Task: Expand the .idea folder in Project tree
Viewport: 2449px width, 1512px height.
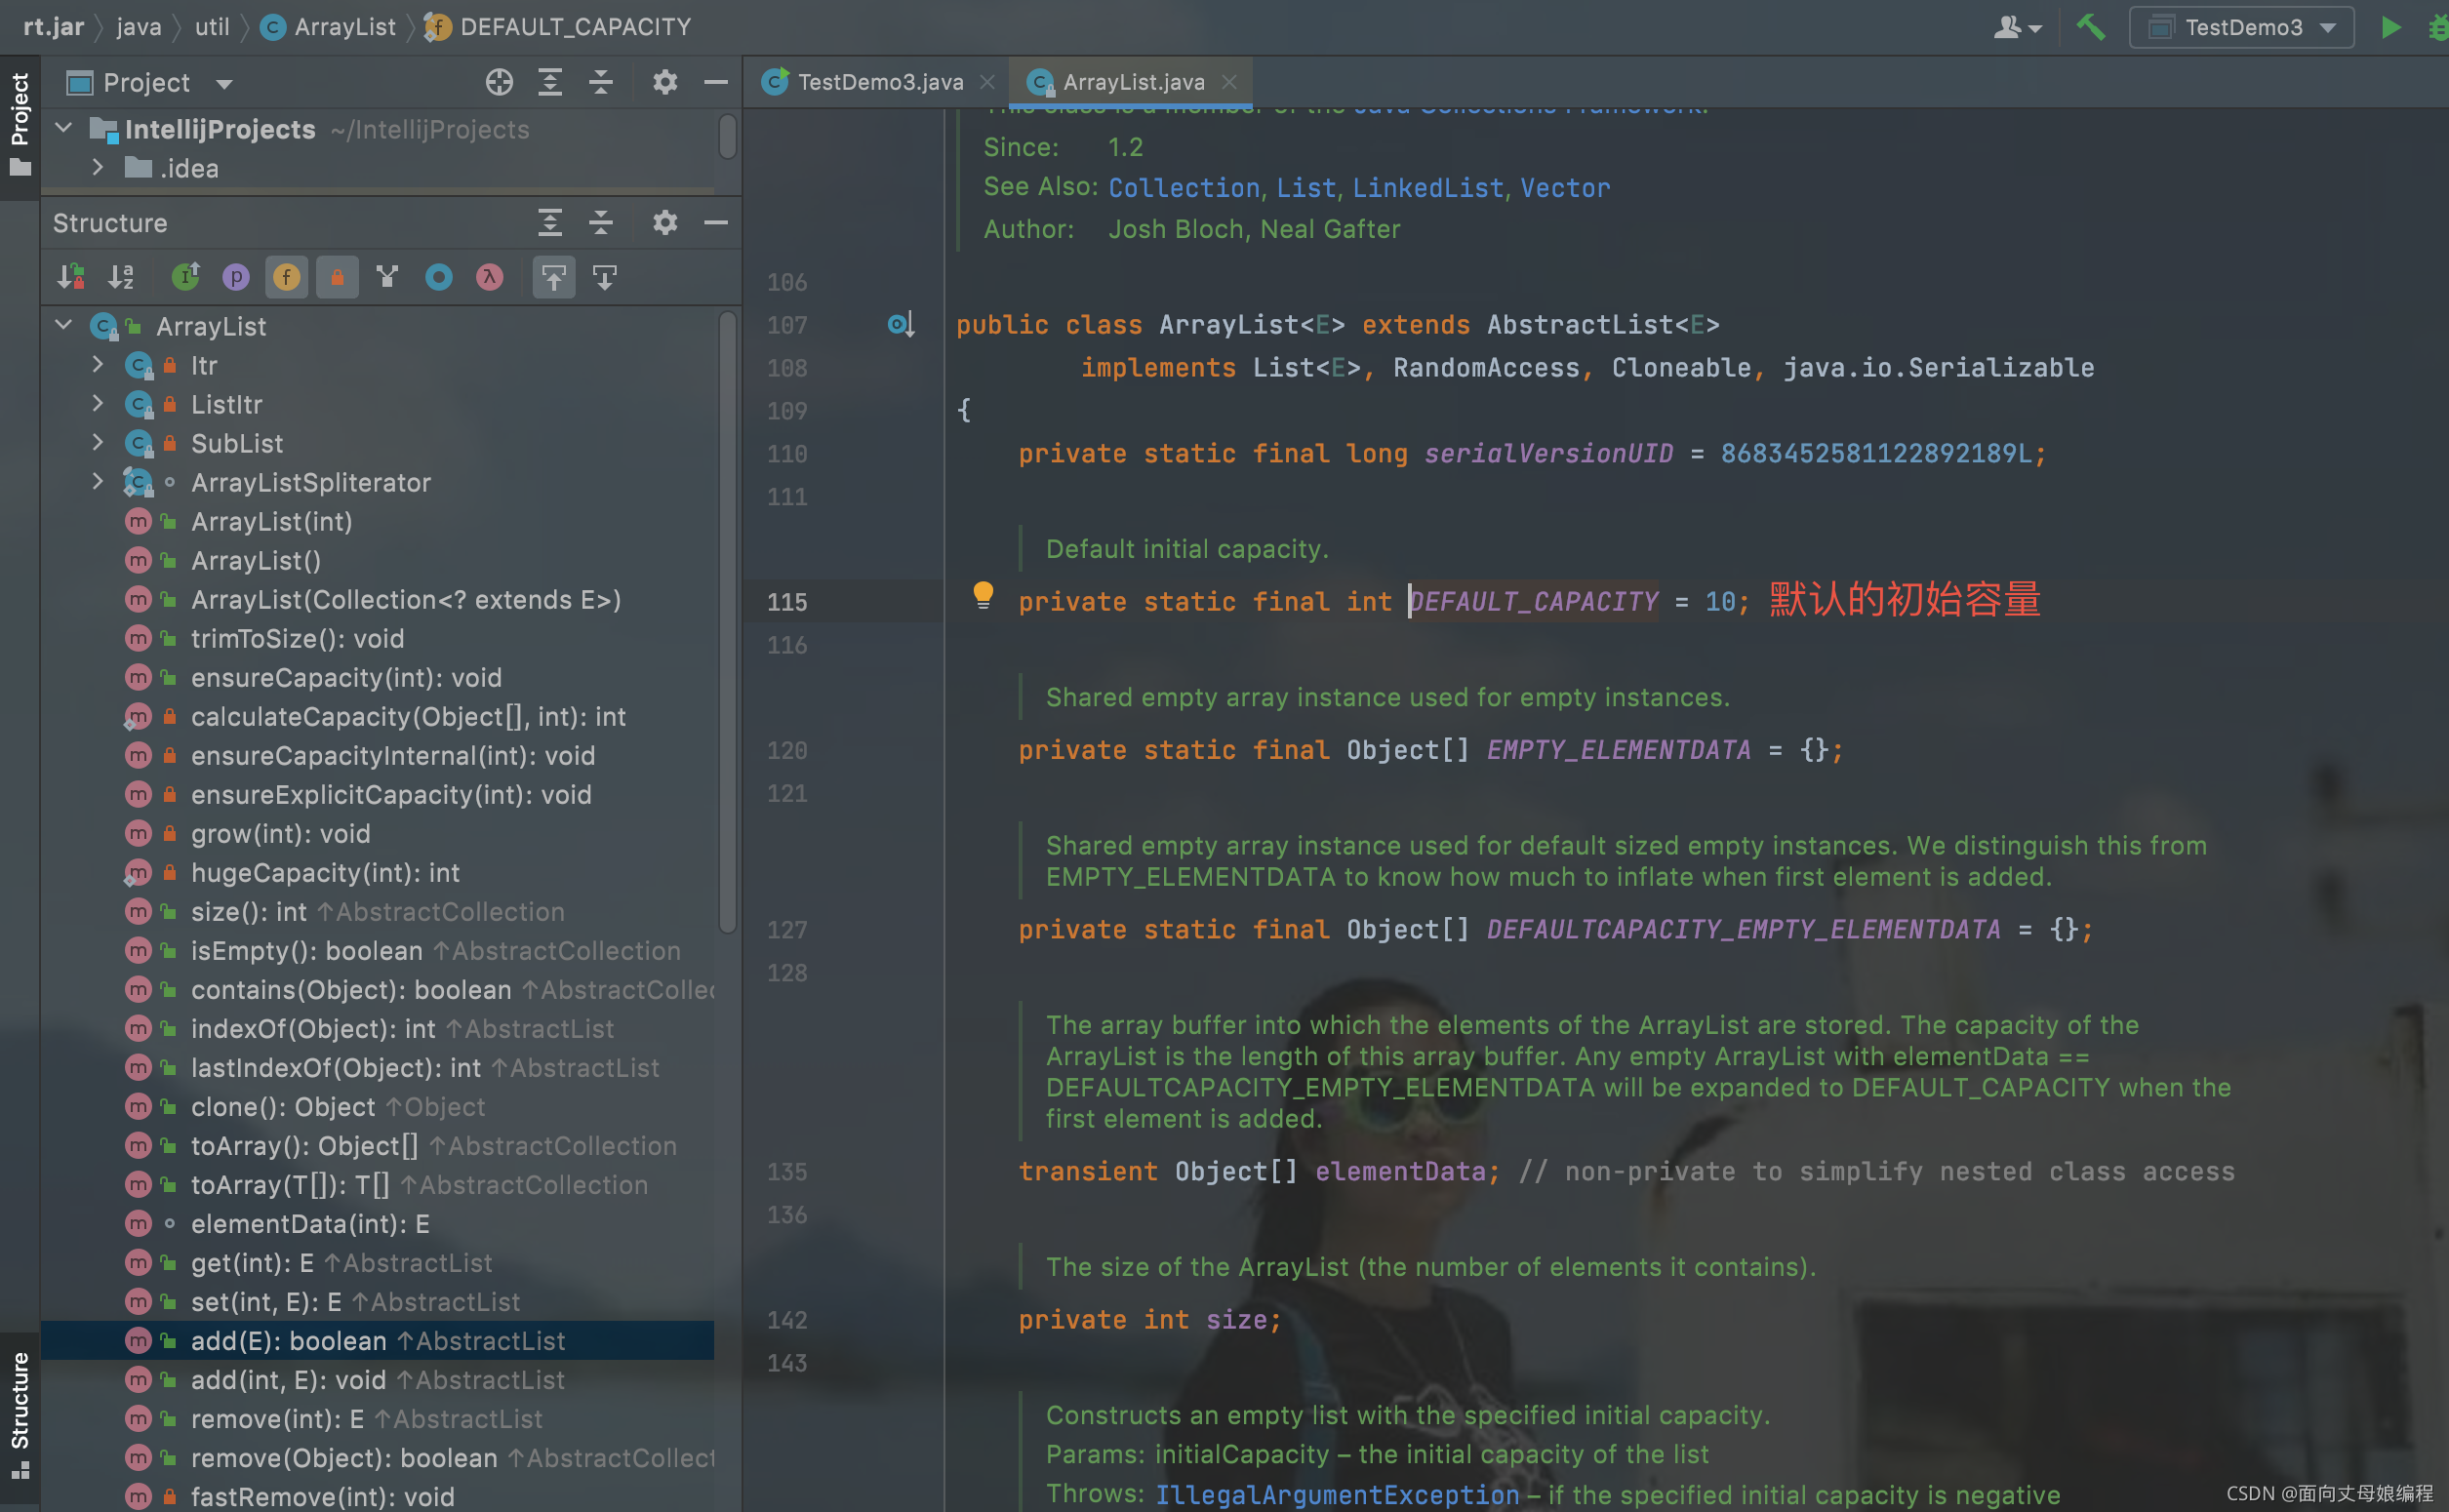Action: [x=97, y=168]
